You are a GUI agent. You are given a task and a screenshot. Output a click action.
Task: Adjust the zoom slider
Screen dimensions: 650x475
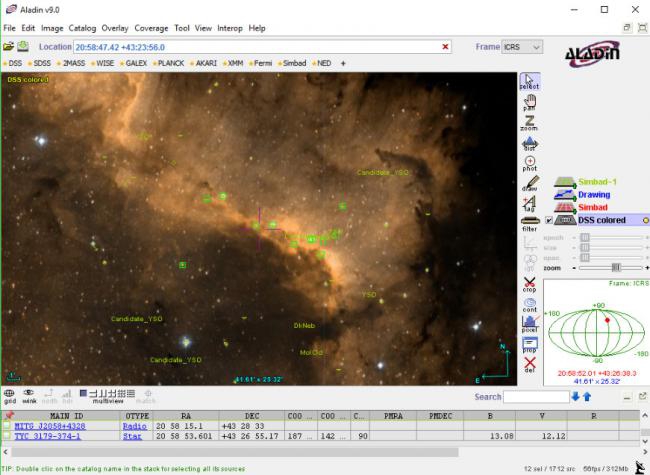click(x=614, y=268)
